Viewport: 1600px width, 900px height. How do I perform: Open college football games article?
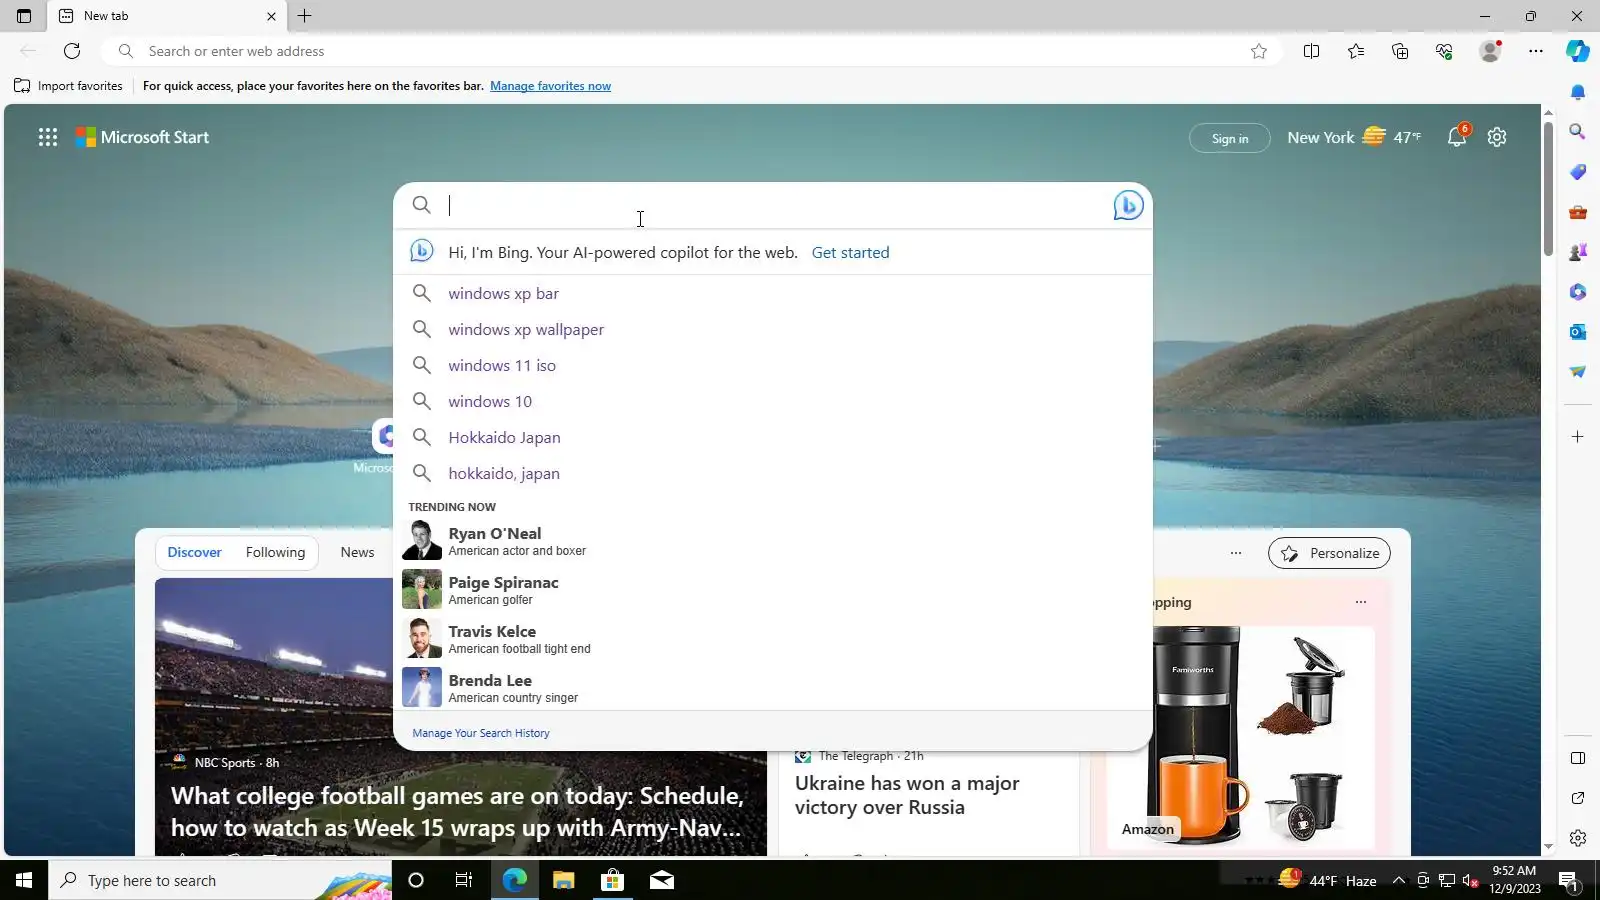[458, 811]
